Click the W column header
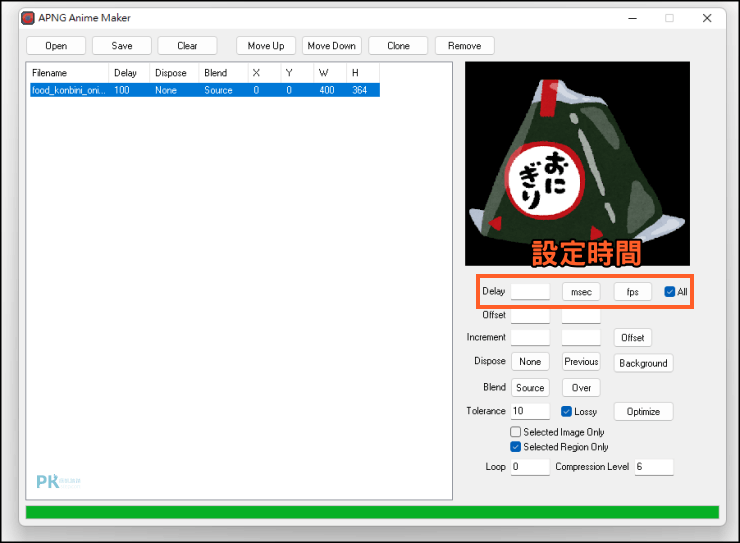Image resolution: width=740 pixels, height=543 pixels. tap(330, 73)
